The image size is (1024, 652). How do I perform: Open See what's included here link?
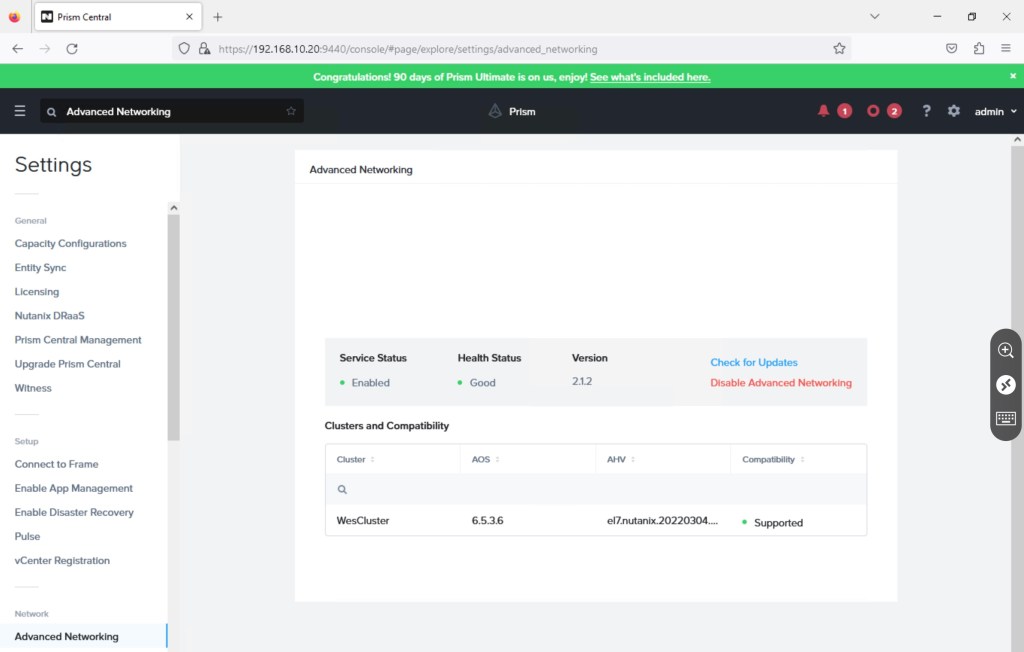(x=650, y=77)
